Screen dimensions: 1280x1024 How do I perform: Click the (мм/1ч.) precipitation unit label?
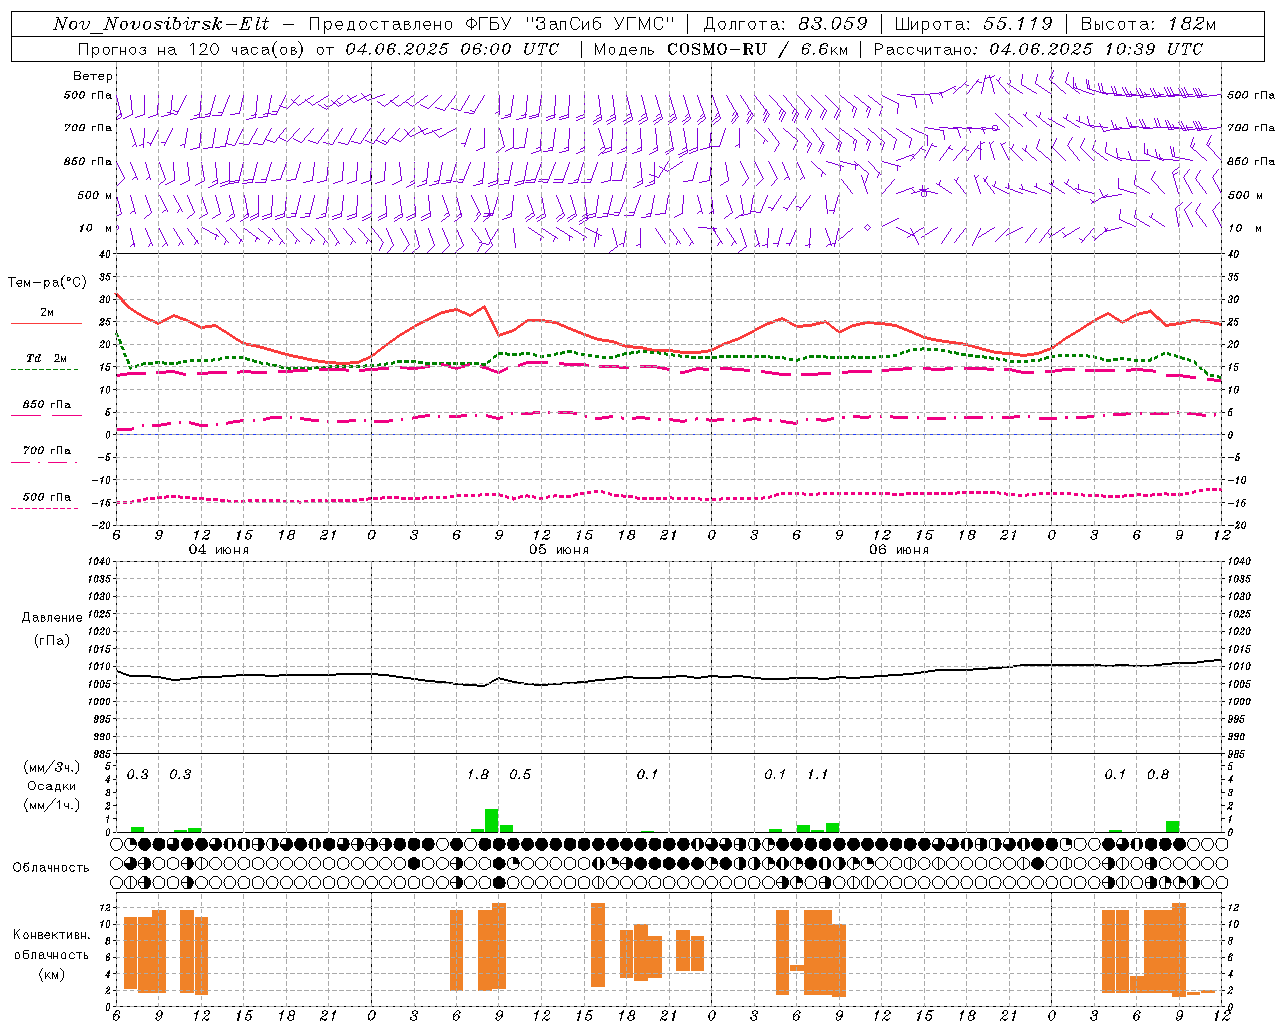tap(52, 805)
